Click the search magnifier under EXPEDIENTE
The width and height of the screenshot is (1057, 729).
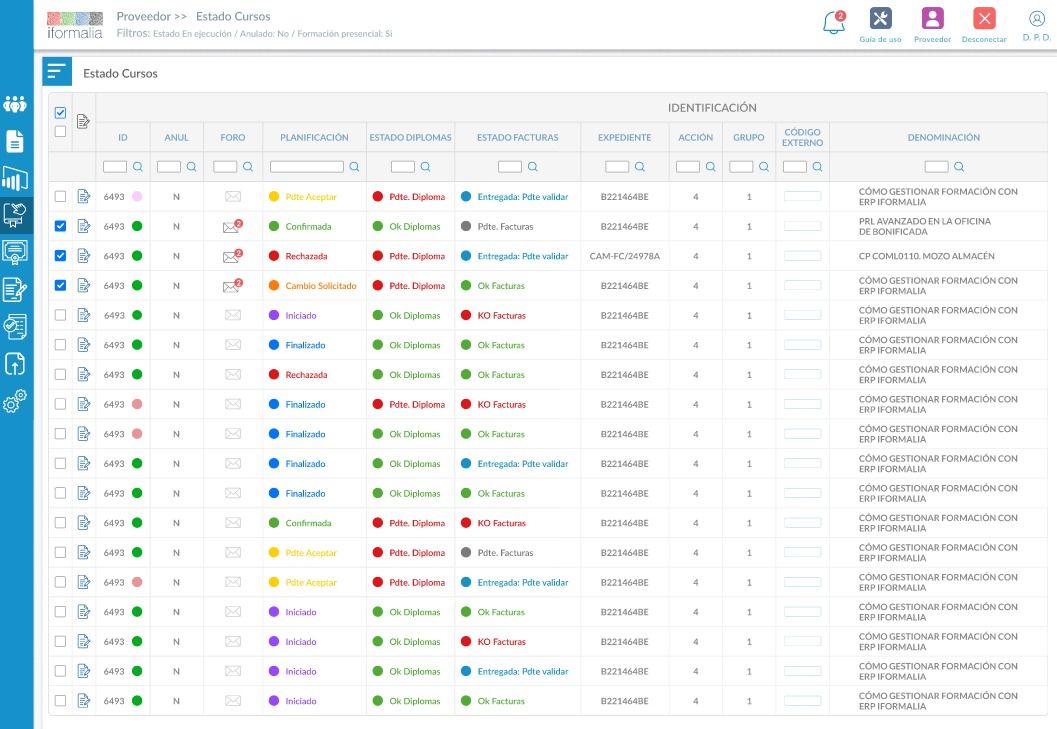click(640, 167)
